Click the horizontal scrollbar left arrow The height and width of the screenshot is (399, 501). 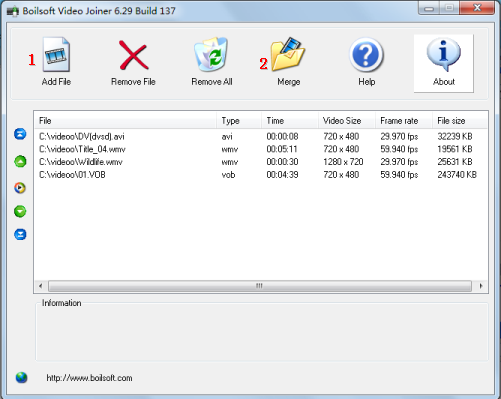pyautogui.click(x=41, y=286)
